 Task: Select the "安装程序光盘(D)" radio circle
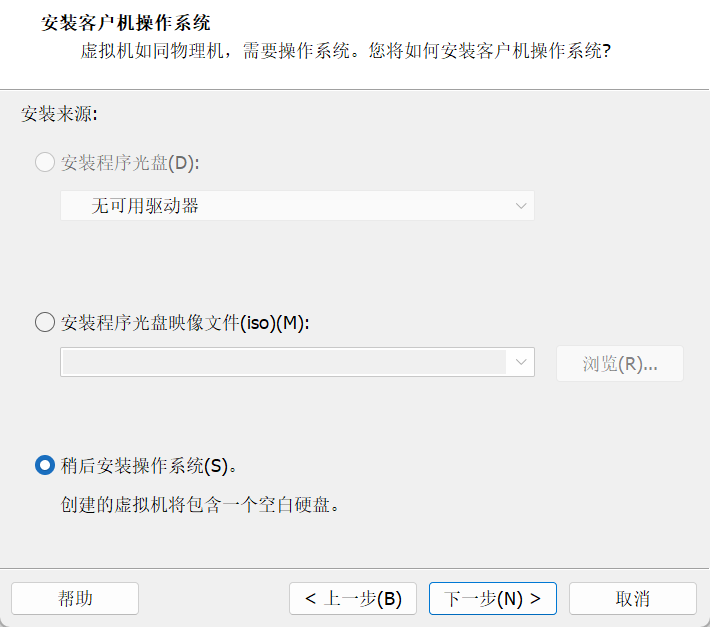45,162
